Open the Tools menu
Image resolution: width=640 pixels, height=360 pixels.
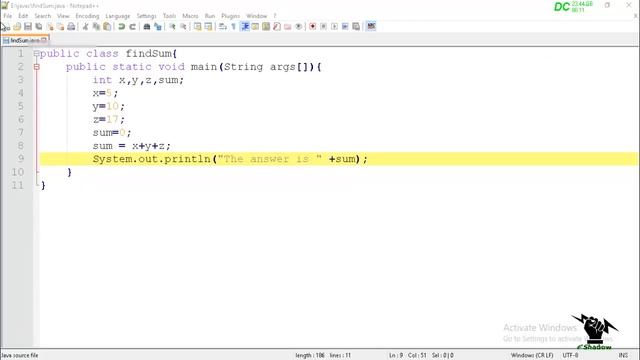tap(169, 16)
